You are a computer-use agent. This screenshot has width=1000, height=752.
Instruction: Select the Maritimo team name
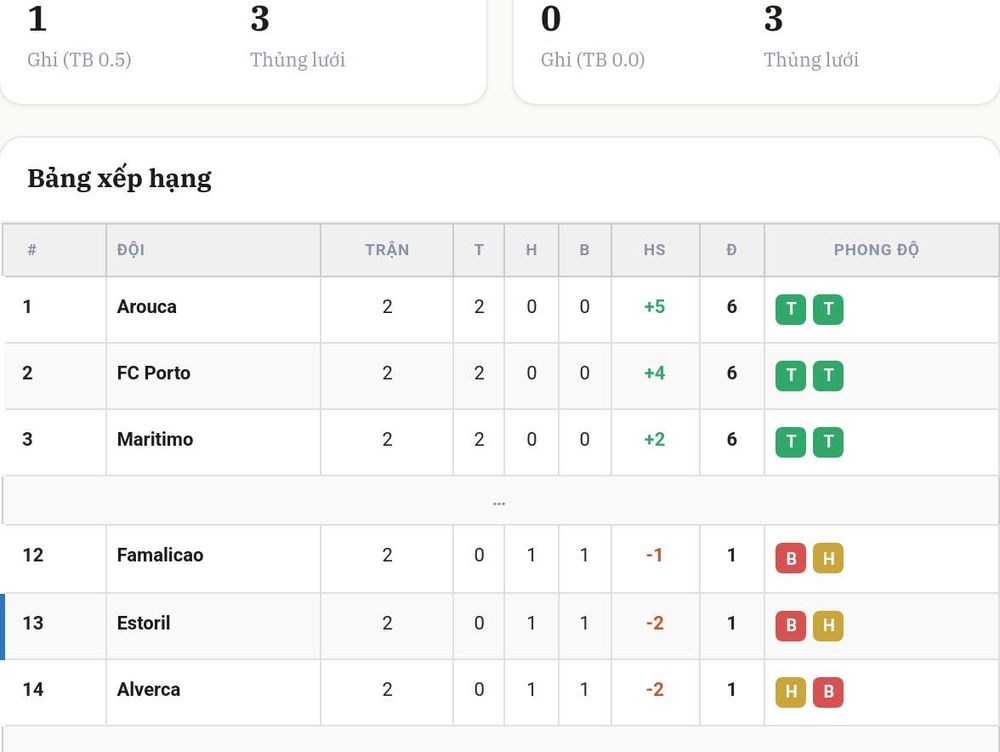pos(155,439)
